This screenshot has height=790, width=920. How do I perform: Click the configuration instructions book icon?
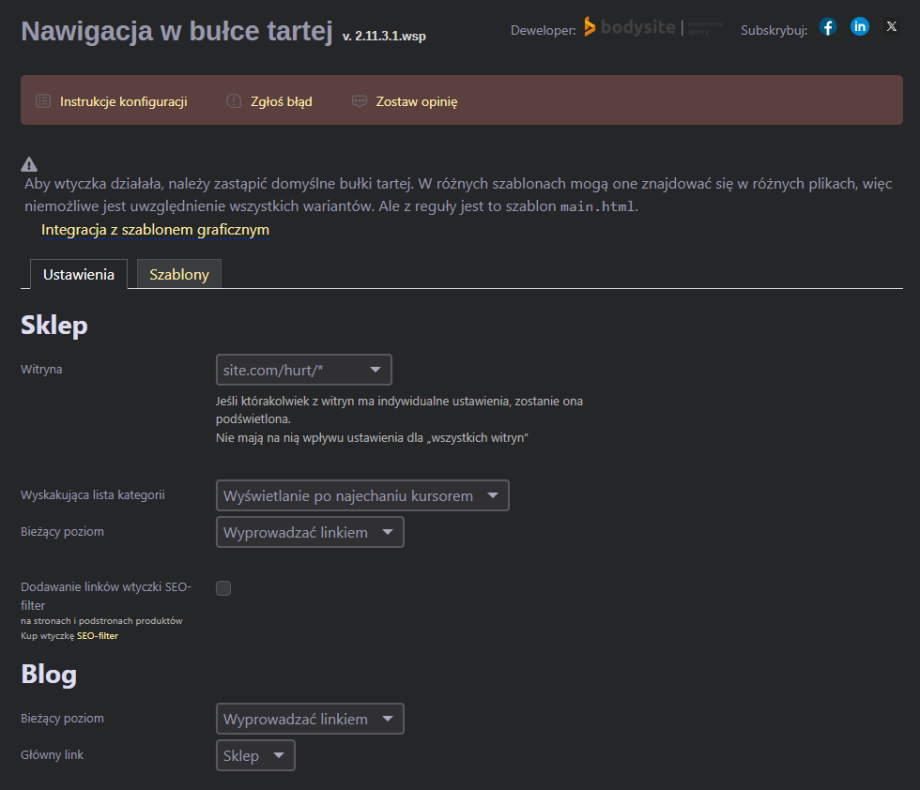[43, 101]
